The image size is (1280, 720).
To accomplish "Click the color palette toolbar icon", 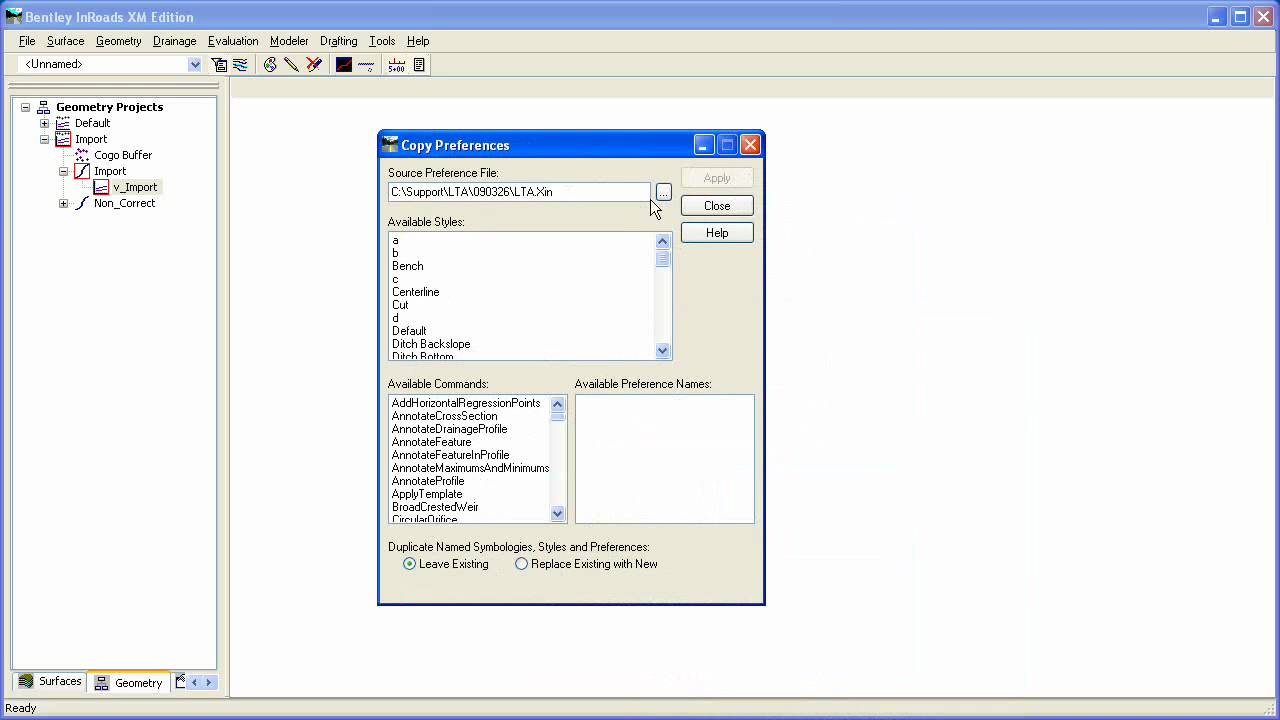I will coord(270,64).
